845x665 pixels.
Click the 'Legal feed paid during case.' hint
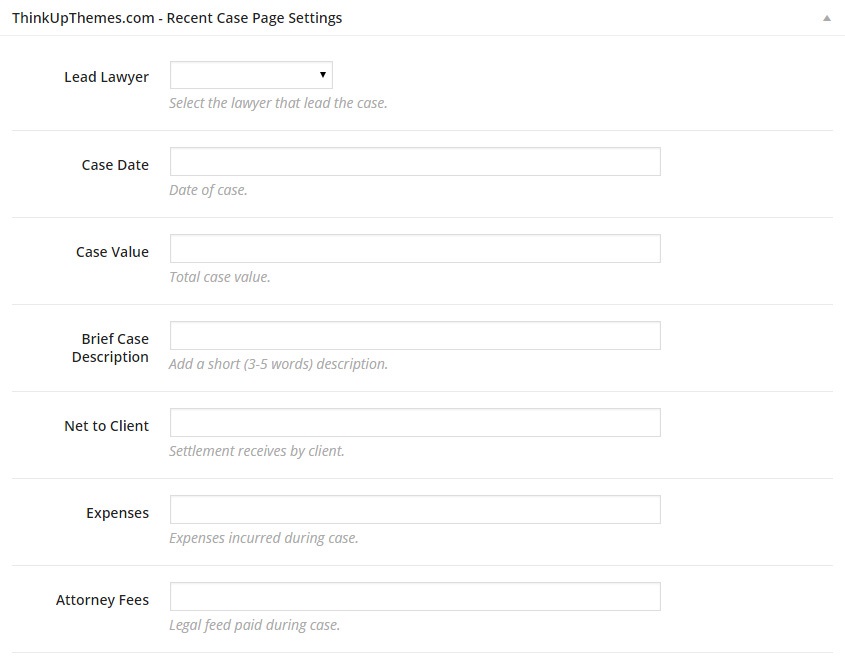click(255, 625)
